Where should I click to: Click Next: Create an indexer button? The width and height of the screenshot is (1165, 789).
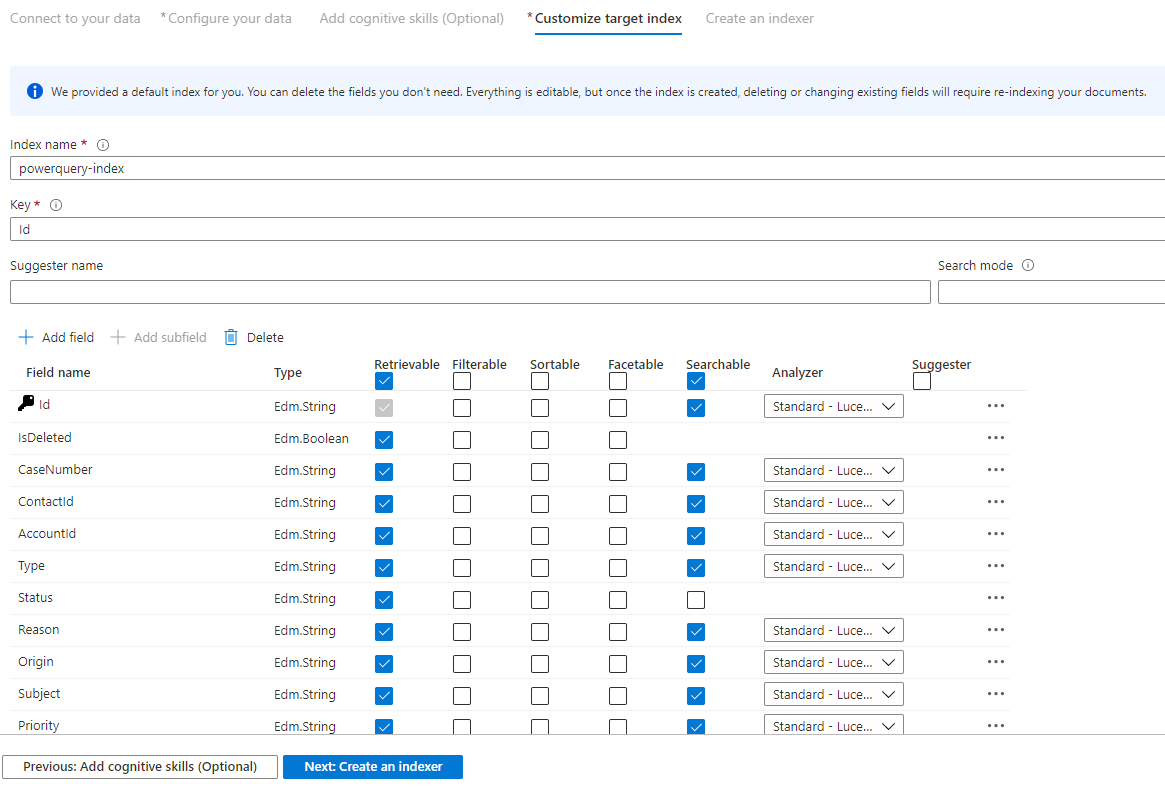tap(373, 767)
